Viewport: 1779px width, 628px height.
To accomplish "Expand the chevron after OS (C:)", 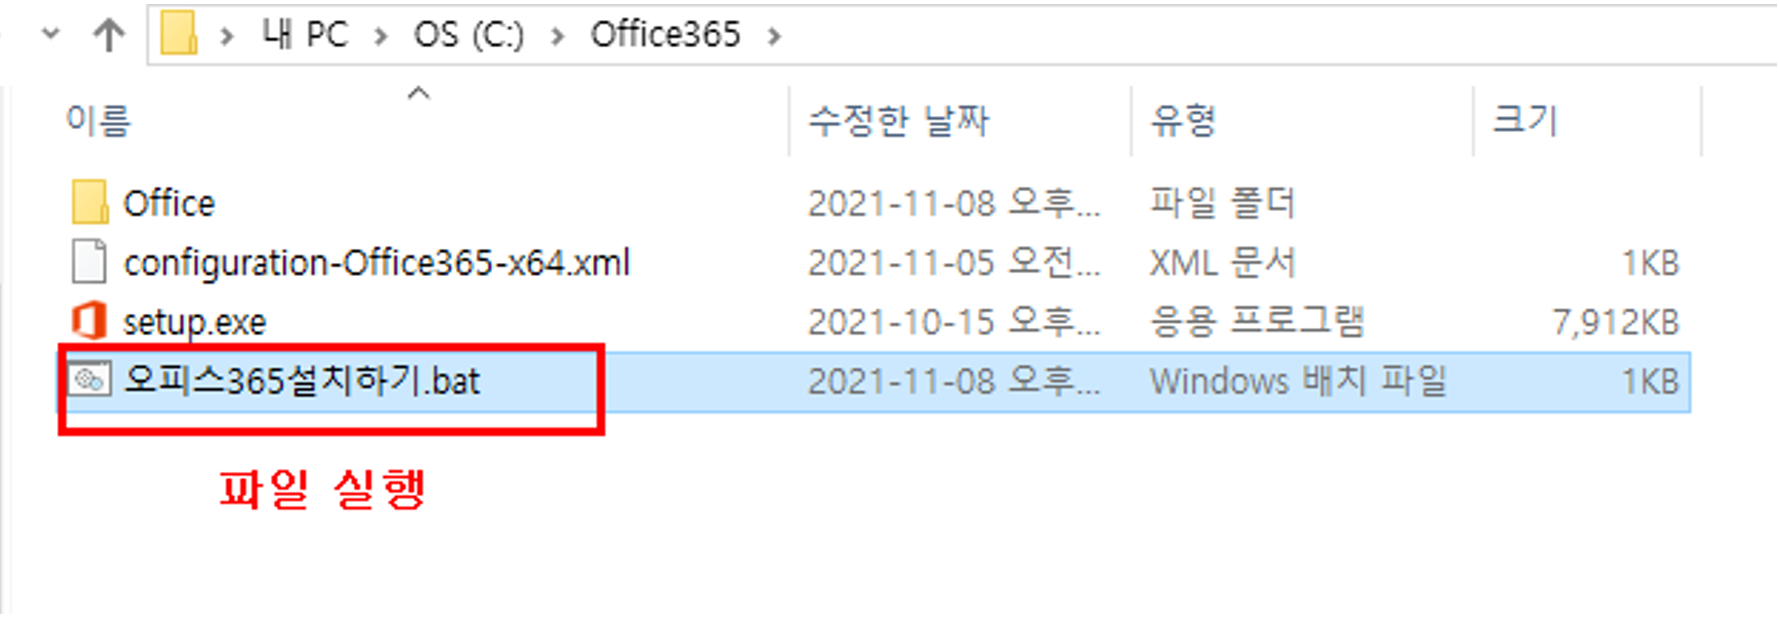I will point(557,37).
